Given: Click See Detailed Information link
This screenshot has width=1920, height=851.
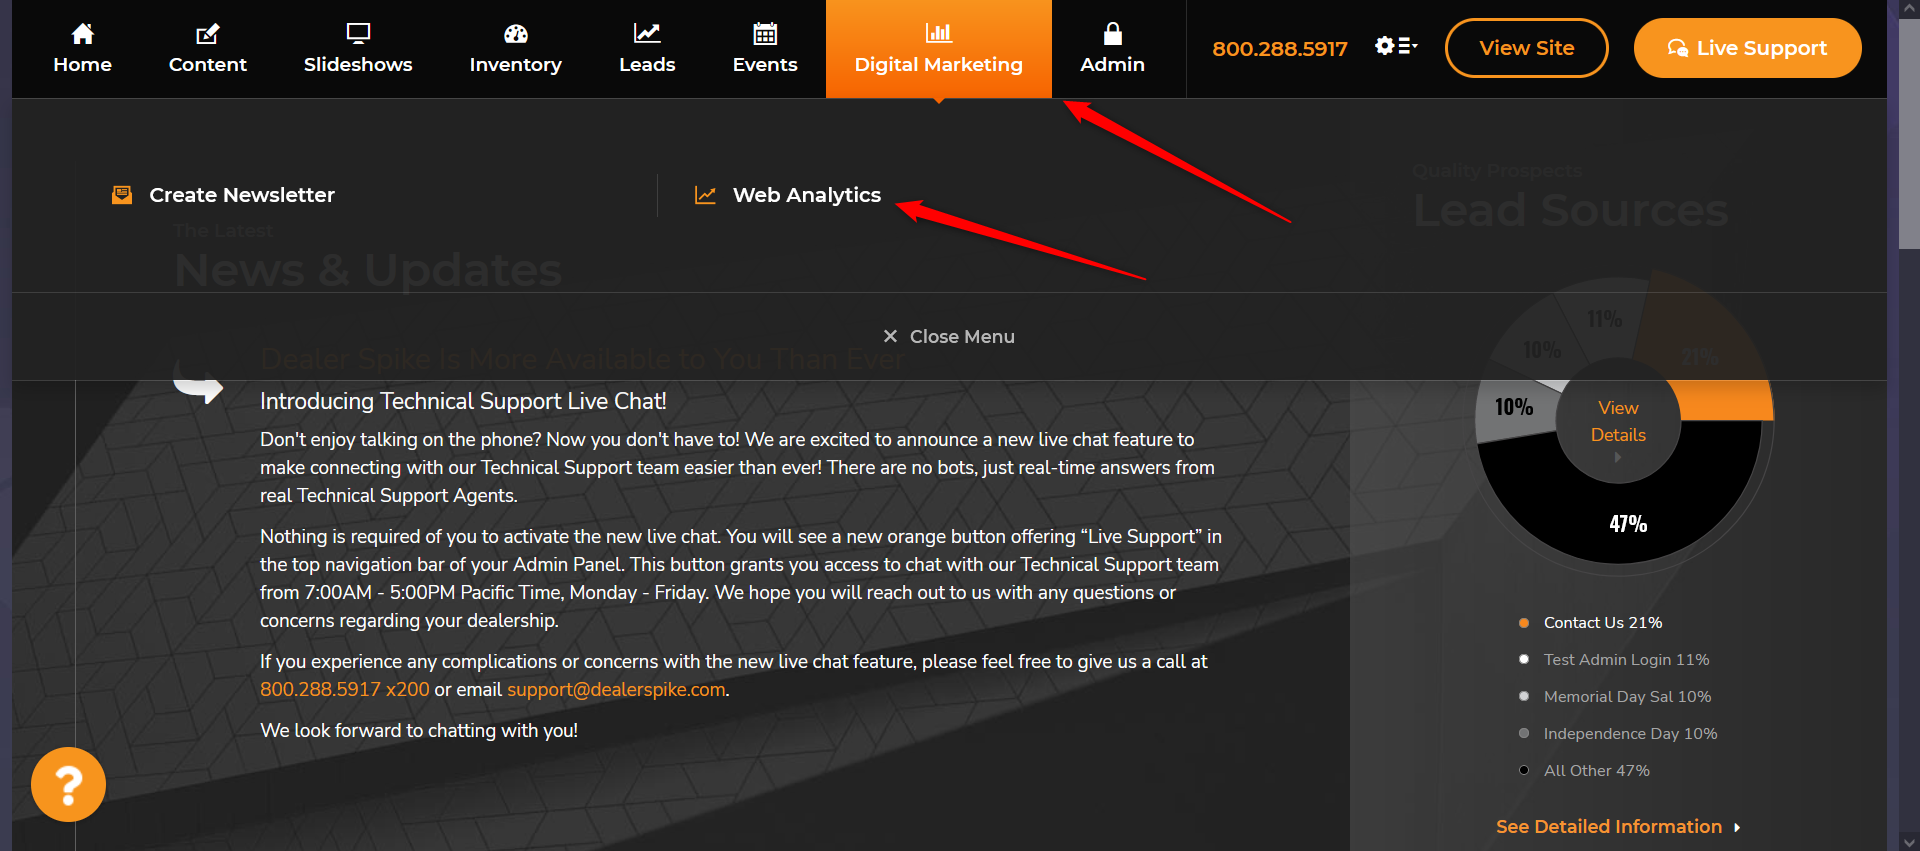Looking at the screenshot, I should click(x=1609, y=826).
